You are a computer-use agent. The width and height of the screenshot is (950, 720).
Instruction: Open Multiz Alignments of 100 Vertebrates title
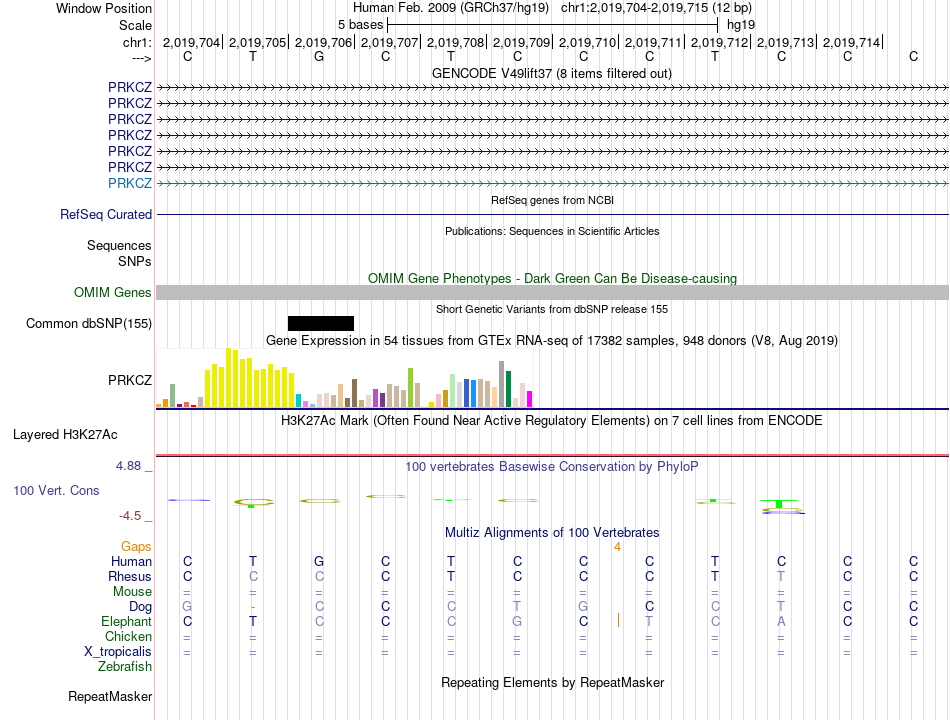(552, 533)
